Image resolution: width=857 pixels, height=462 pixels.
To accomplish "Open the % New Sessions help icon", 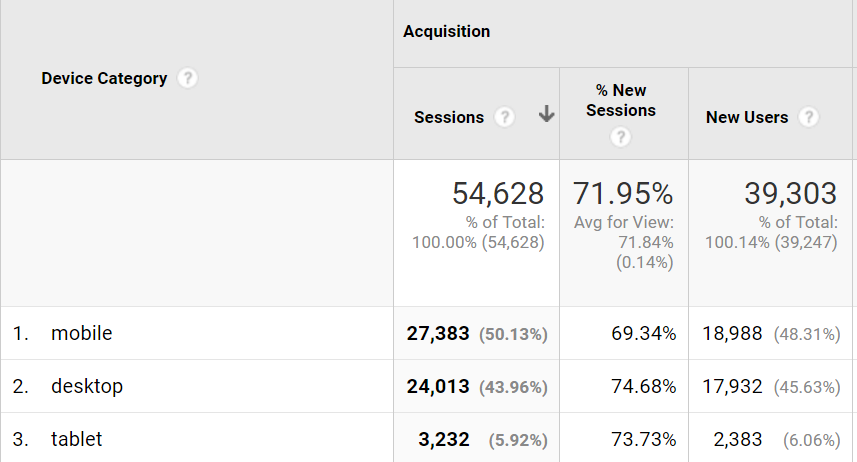I will coord(621,138).
